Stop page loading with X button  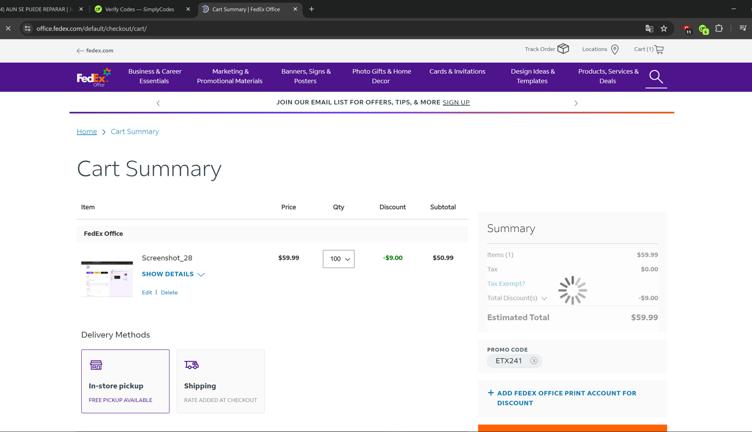pos(8,29)
